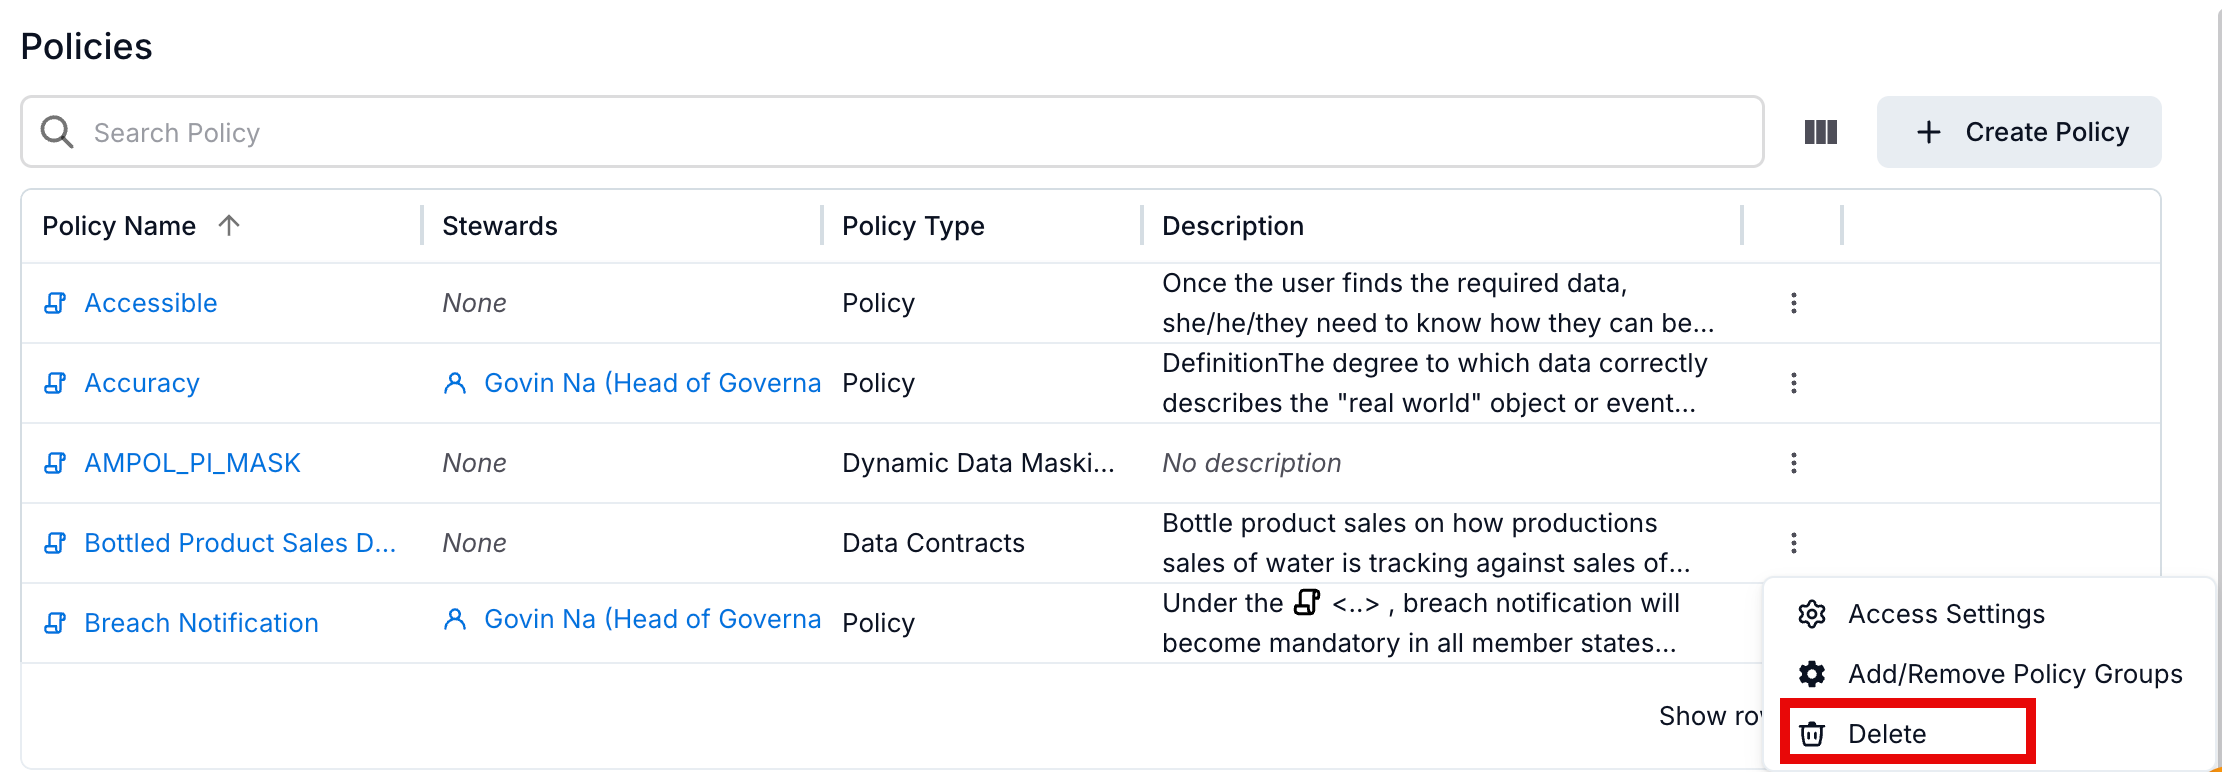Open Govin Na steward link in Breach Notification row
The image size is (2222, 772).
[652, 619]
